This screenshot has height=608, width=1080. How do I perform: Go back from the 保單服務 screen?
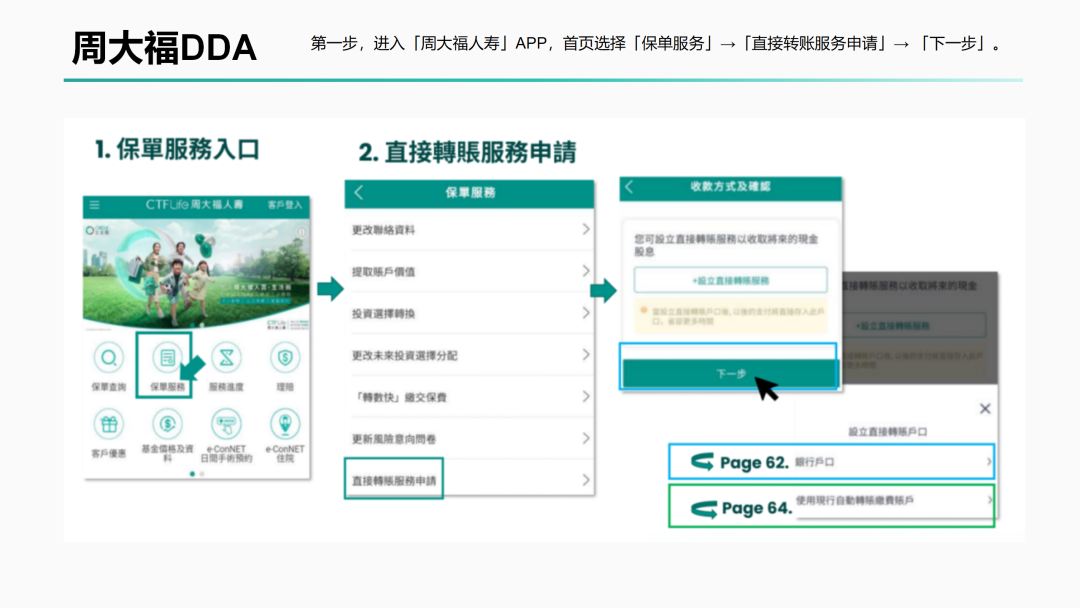pos(359,193)
